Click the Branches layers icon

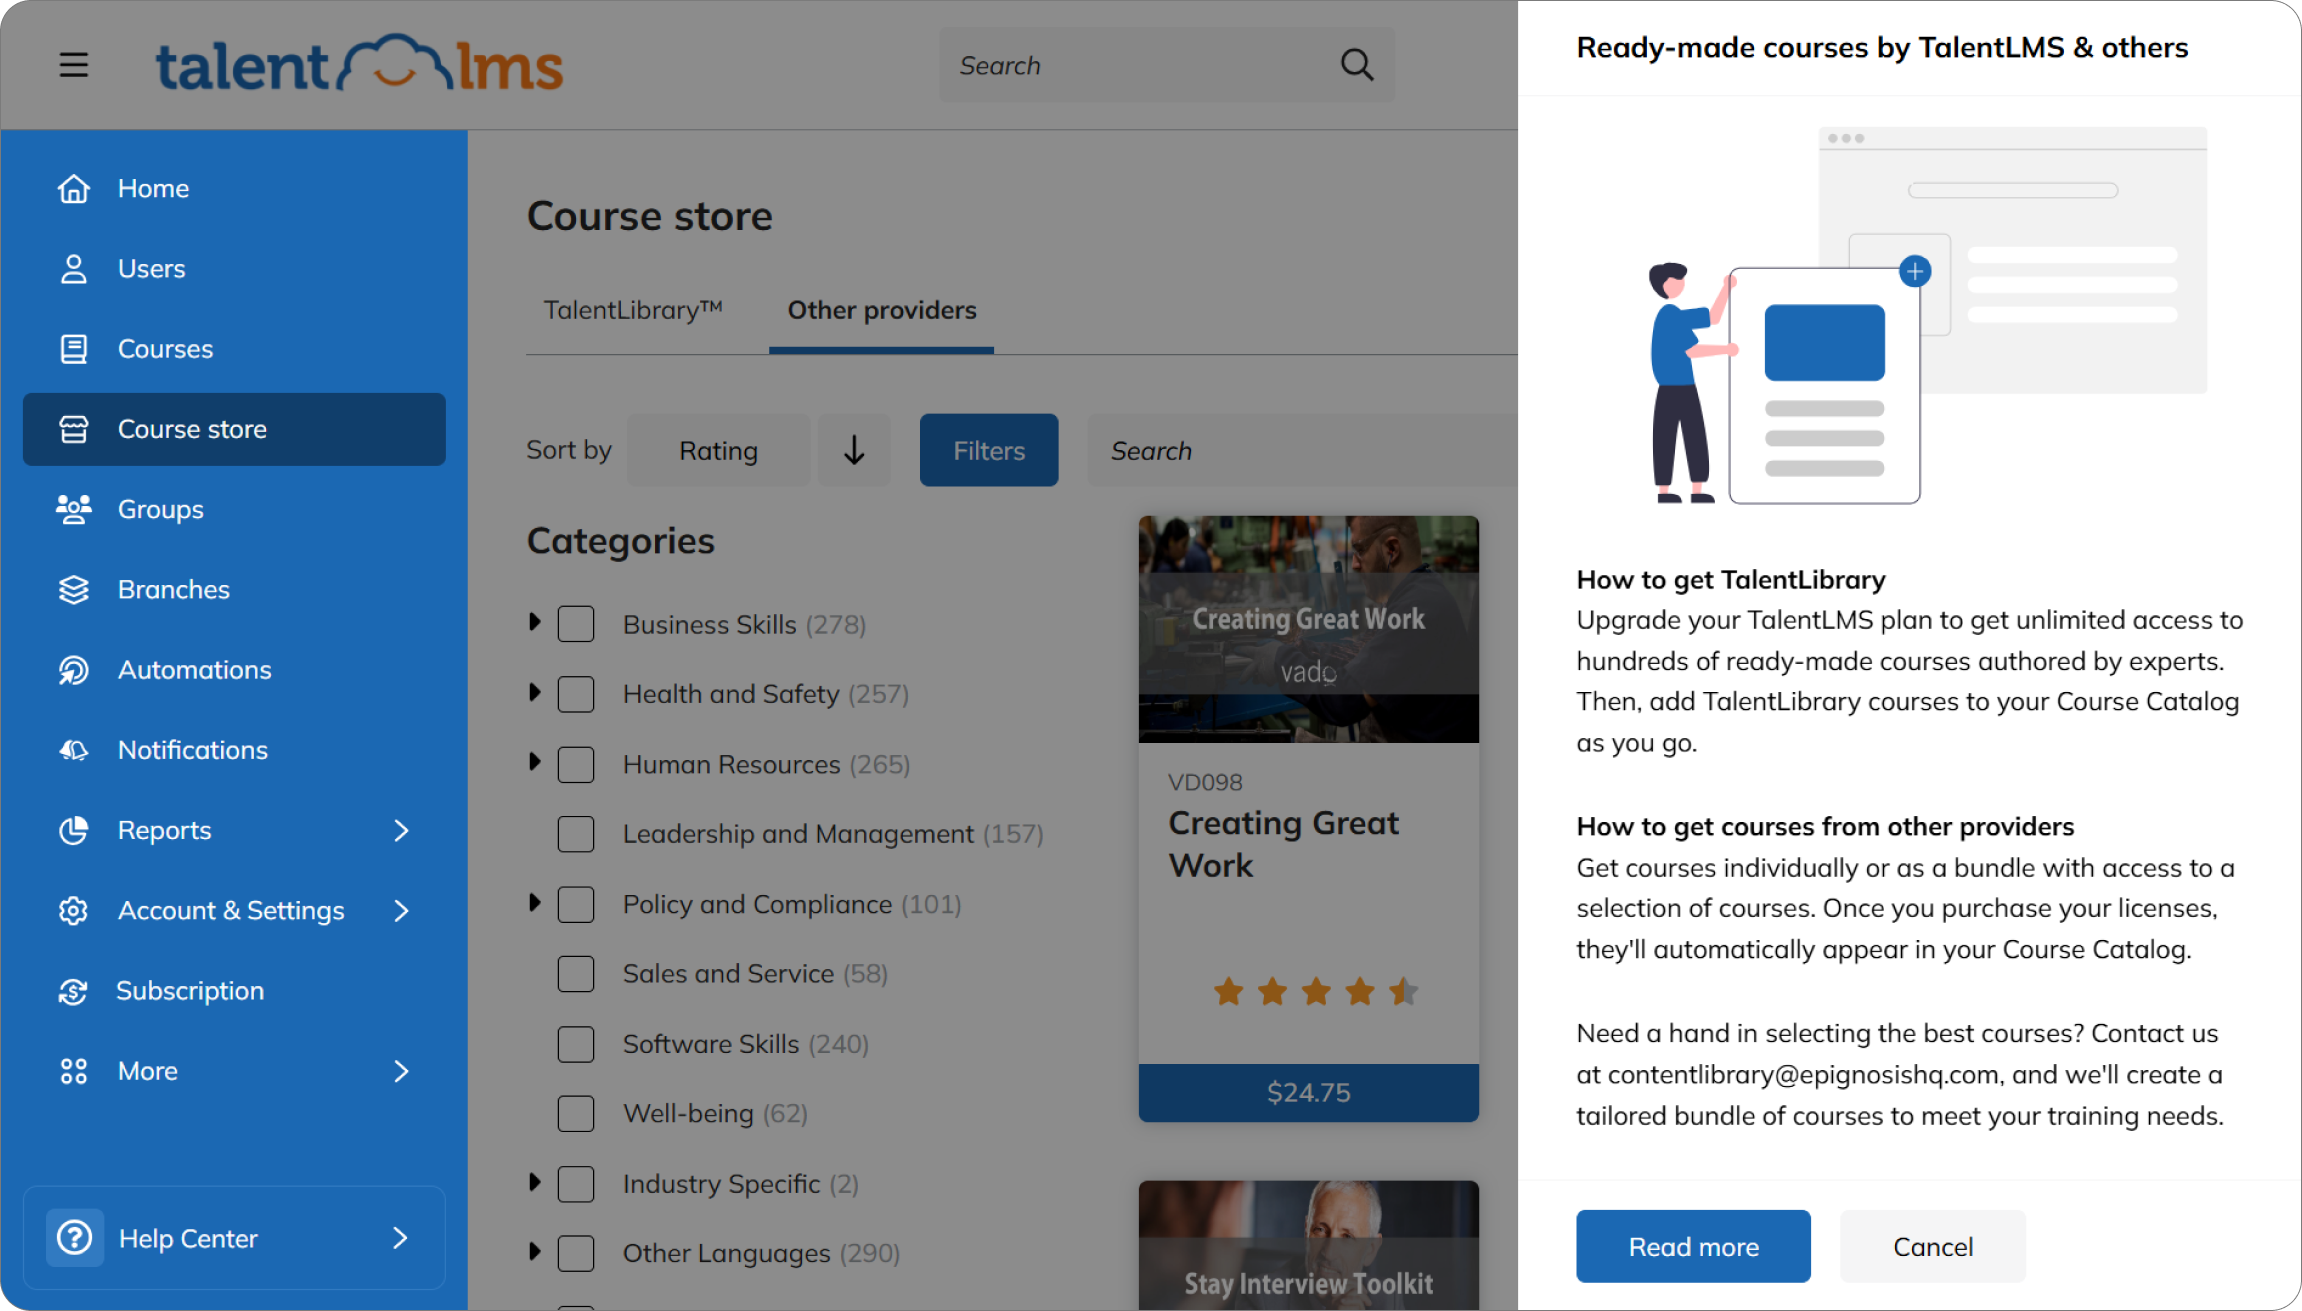(74, 589)
